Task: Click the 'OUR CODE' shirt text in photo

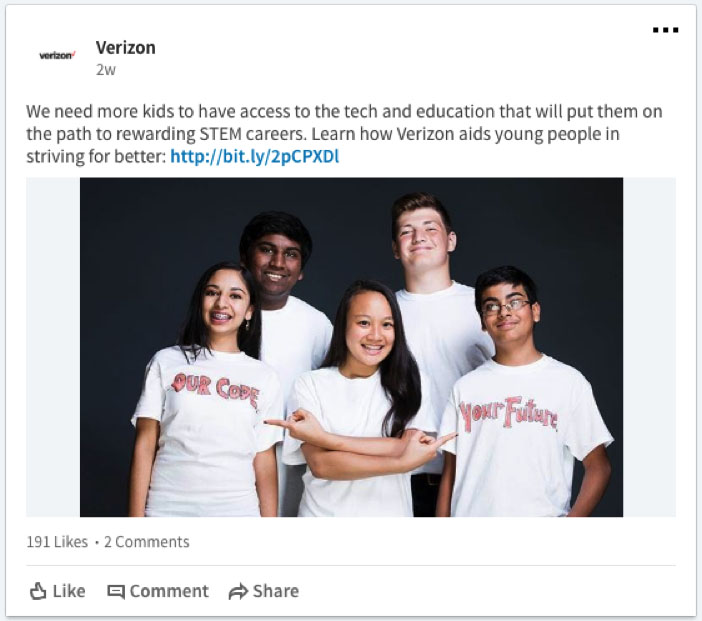Action: tap(215, 388)
